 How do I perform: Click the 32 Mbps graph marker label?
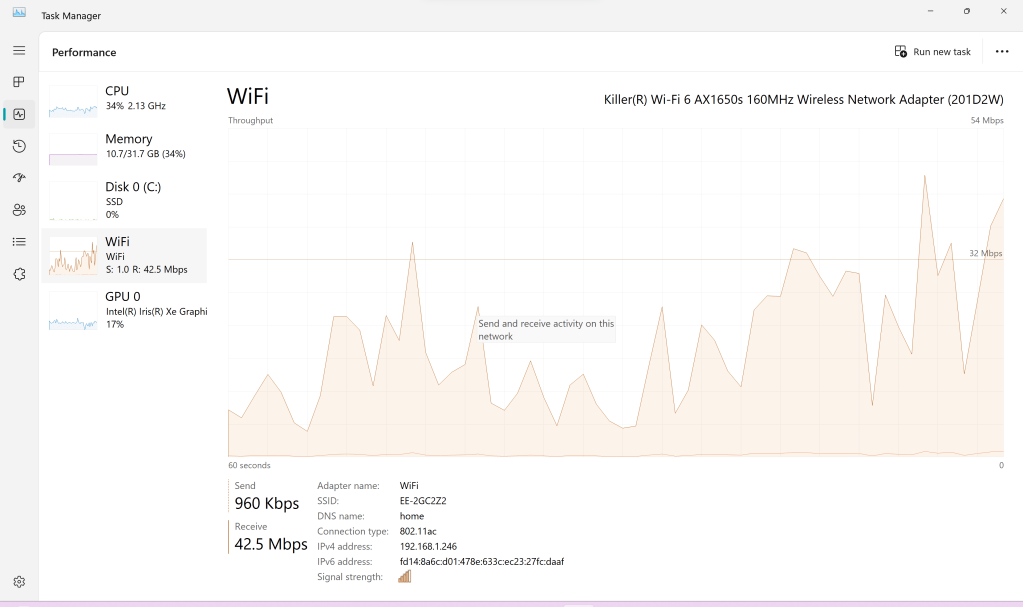(x=985, y=253)
